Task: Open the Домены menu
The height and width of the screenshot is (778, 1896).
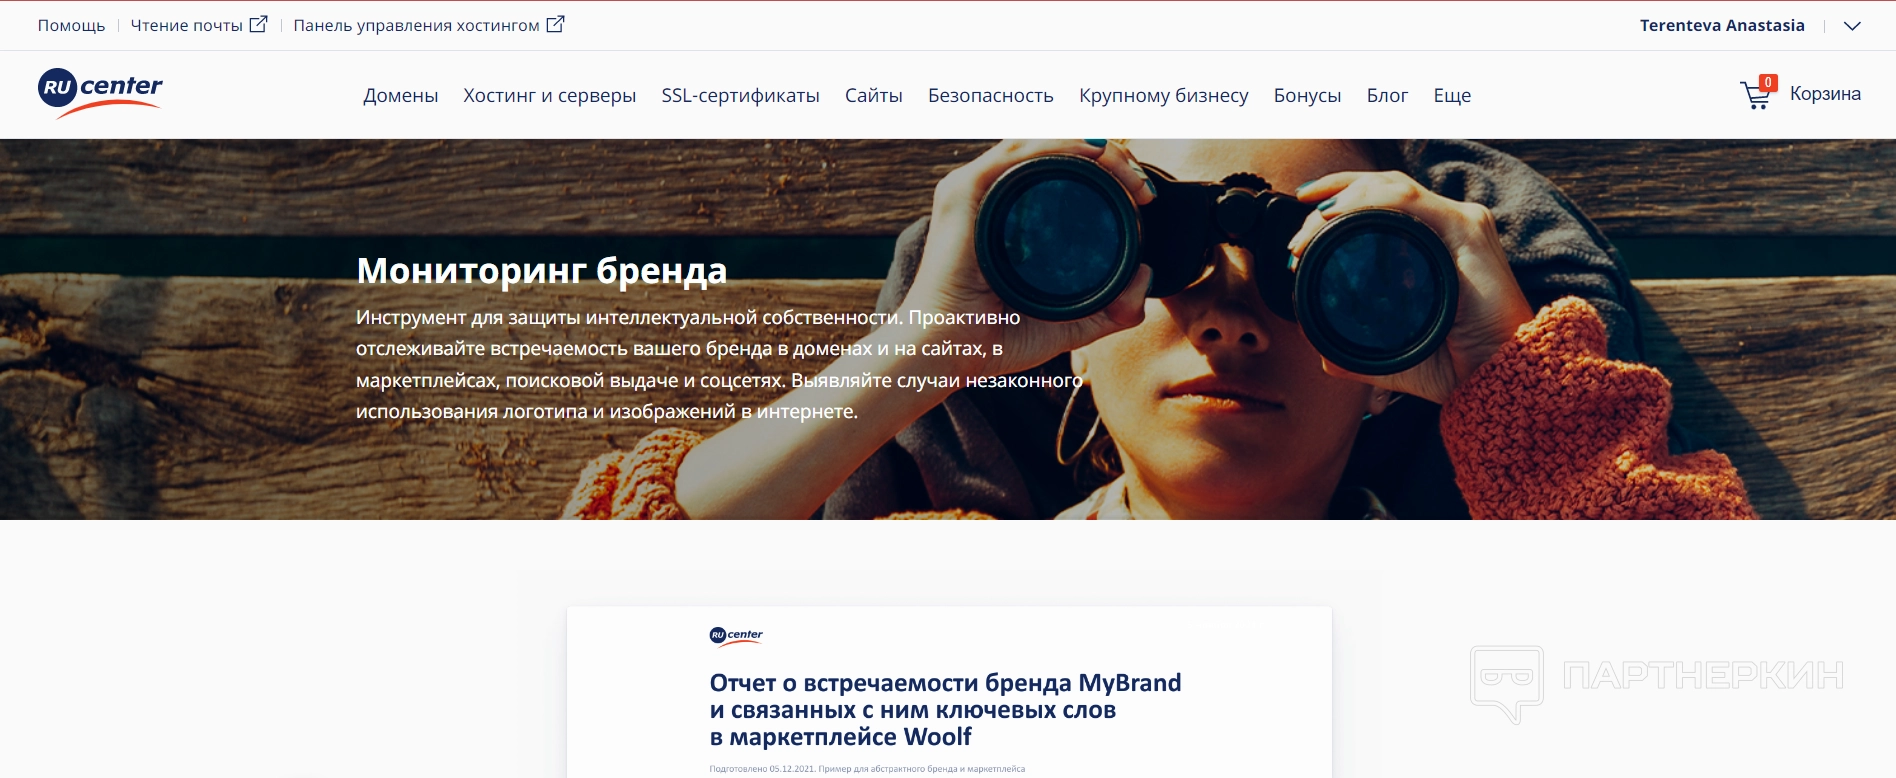Action: (400, 95)
